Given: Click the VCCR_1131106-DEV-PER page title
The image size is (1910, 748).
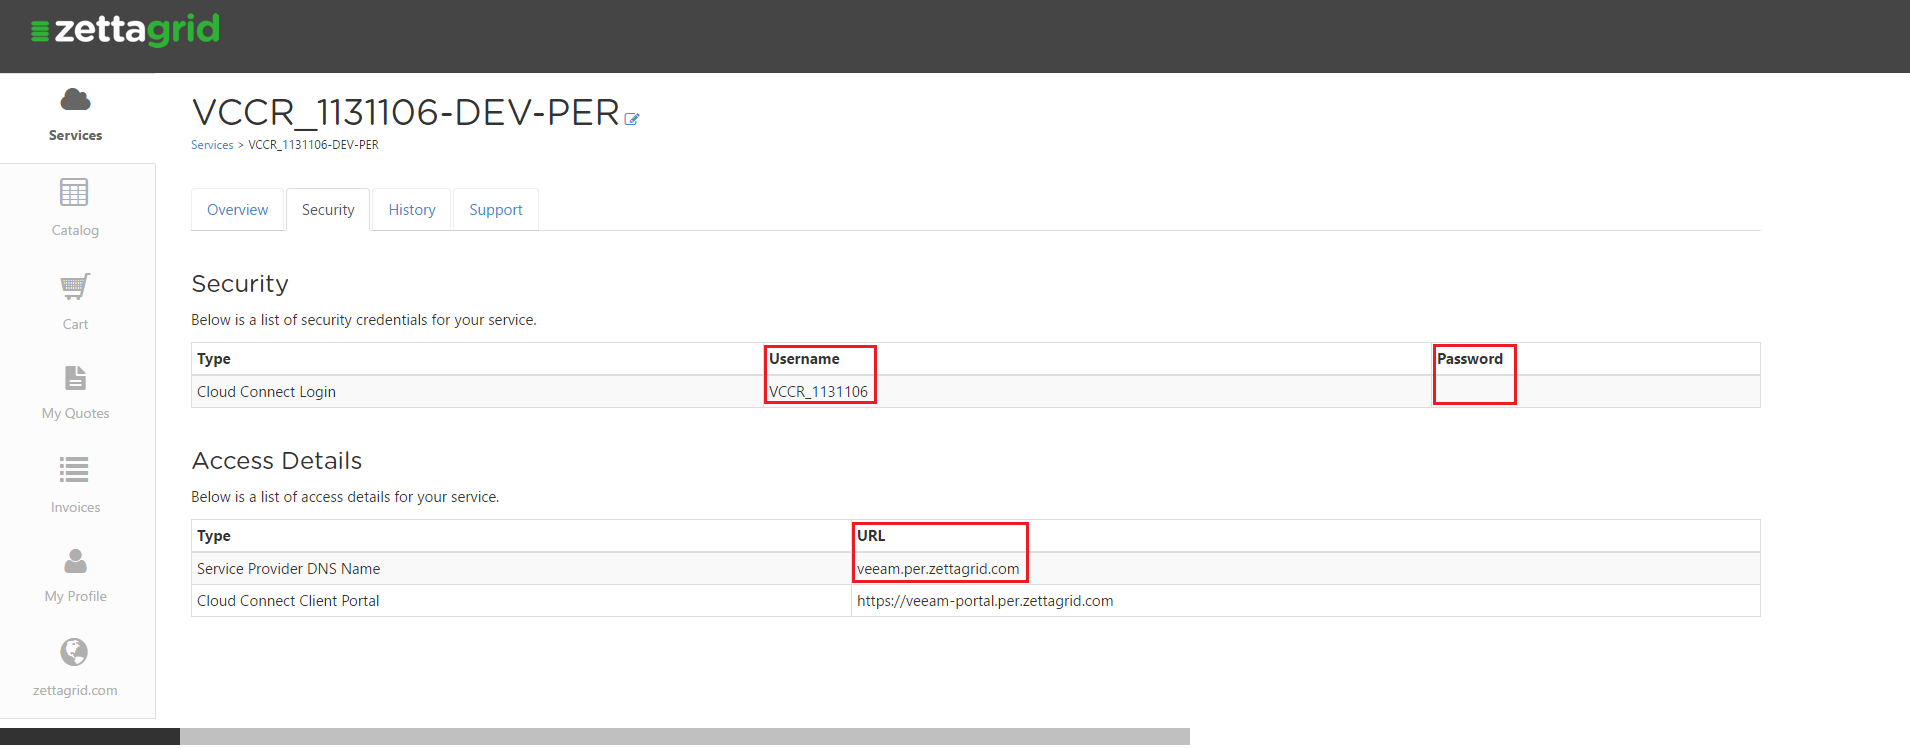Looking at the screenshot, I should pos(406,112).
